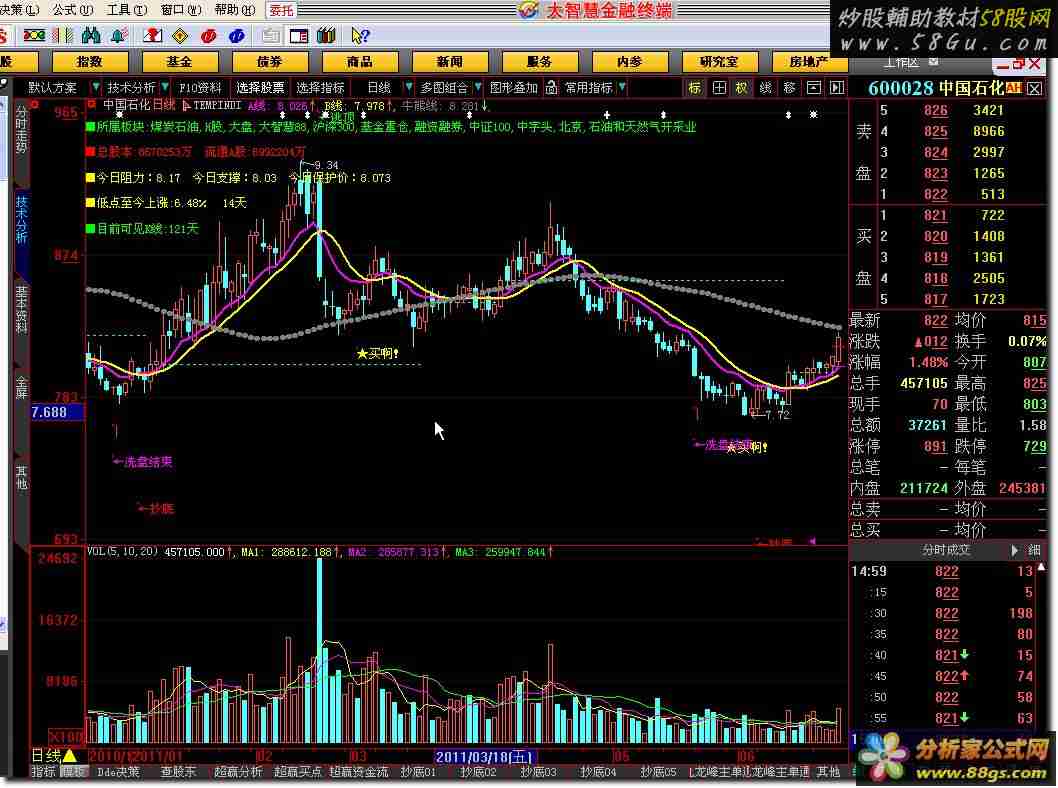
Task: Open the 帮助(H) menu
Action: click(x=235, y=9)
